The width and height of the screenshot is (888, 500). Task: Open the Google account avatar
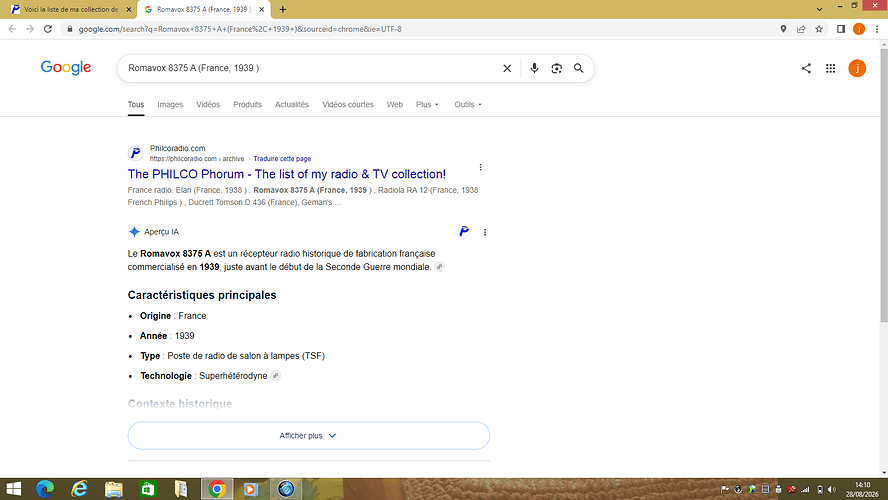click(857, 69)
